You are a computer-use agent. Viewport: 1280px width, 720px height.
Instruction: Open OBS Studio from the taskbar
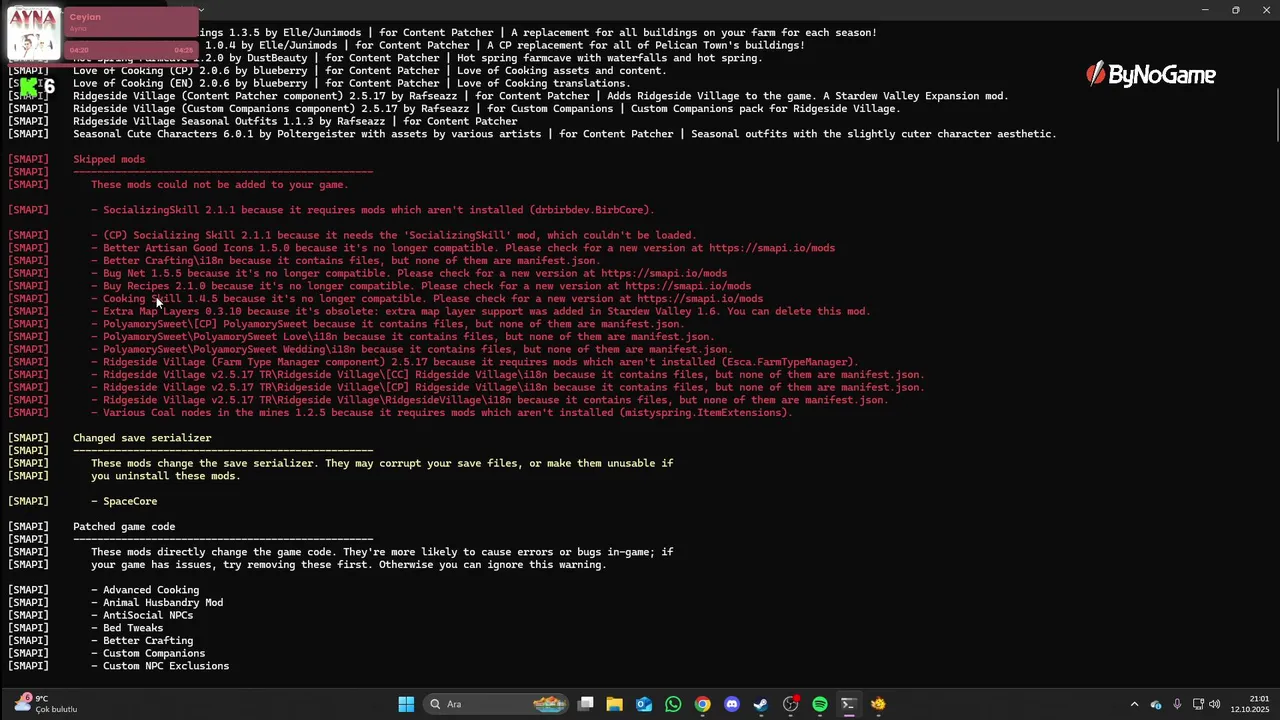[x=791, y=704]
